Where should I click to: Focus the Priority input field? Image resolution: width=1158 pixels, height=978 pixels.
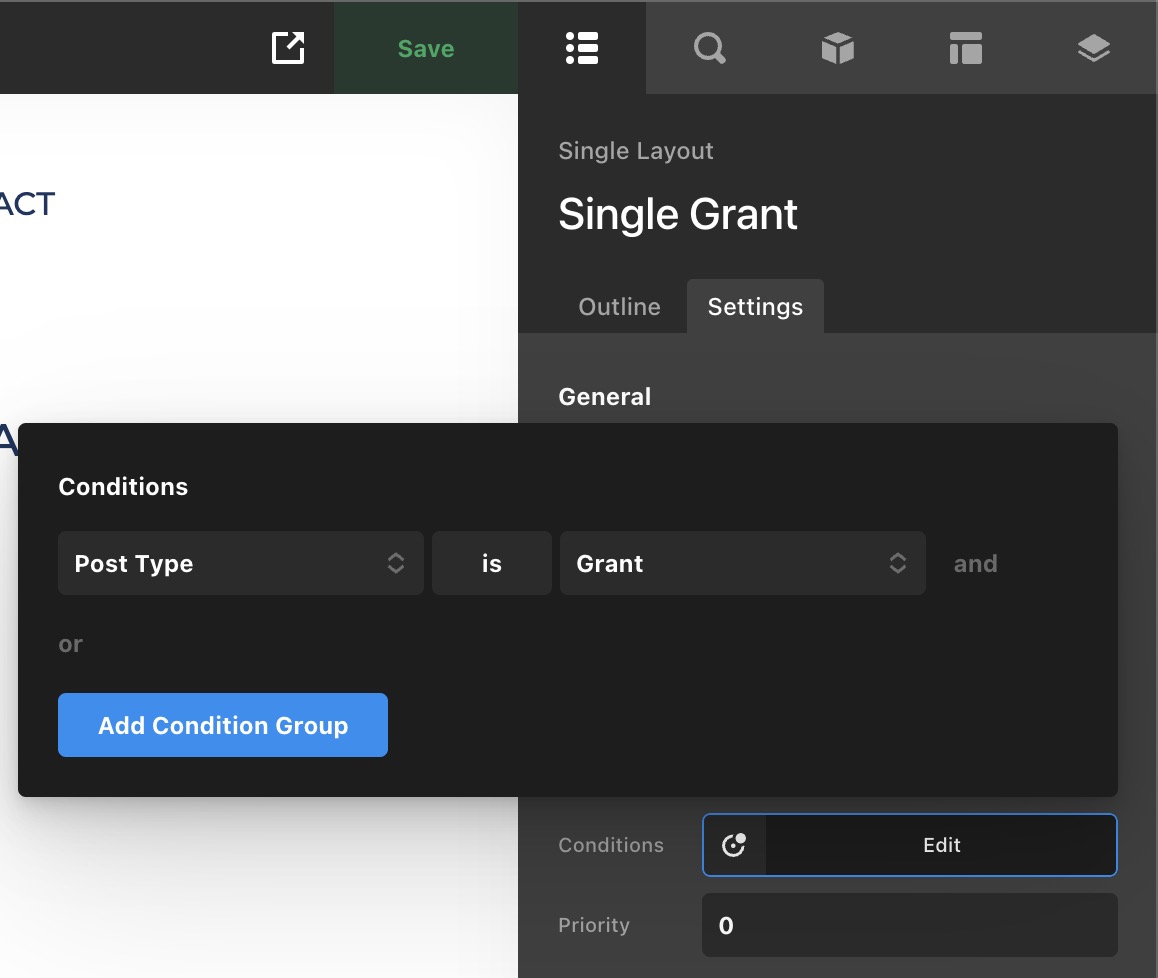pyautogui.click(x=909, y=925)
